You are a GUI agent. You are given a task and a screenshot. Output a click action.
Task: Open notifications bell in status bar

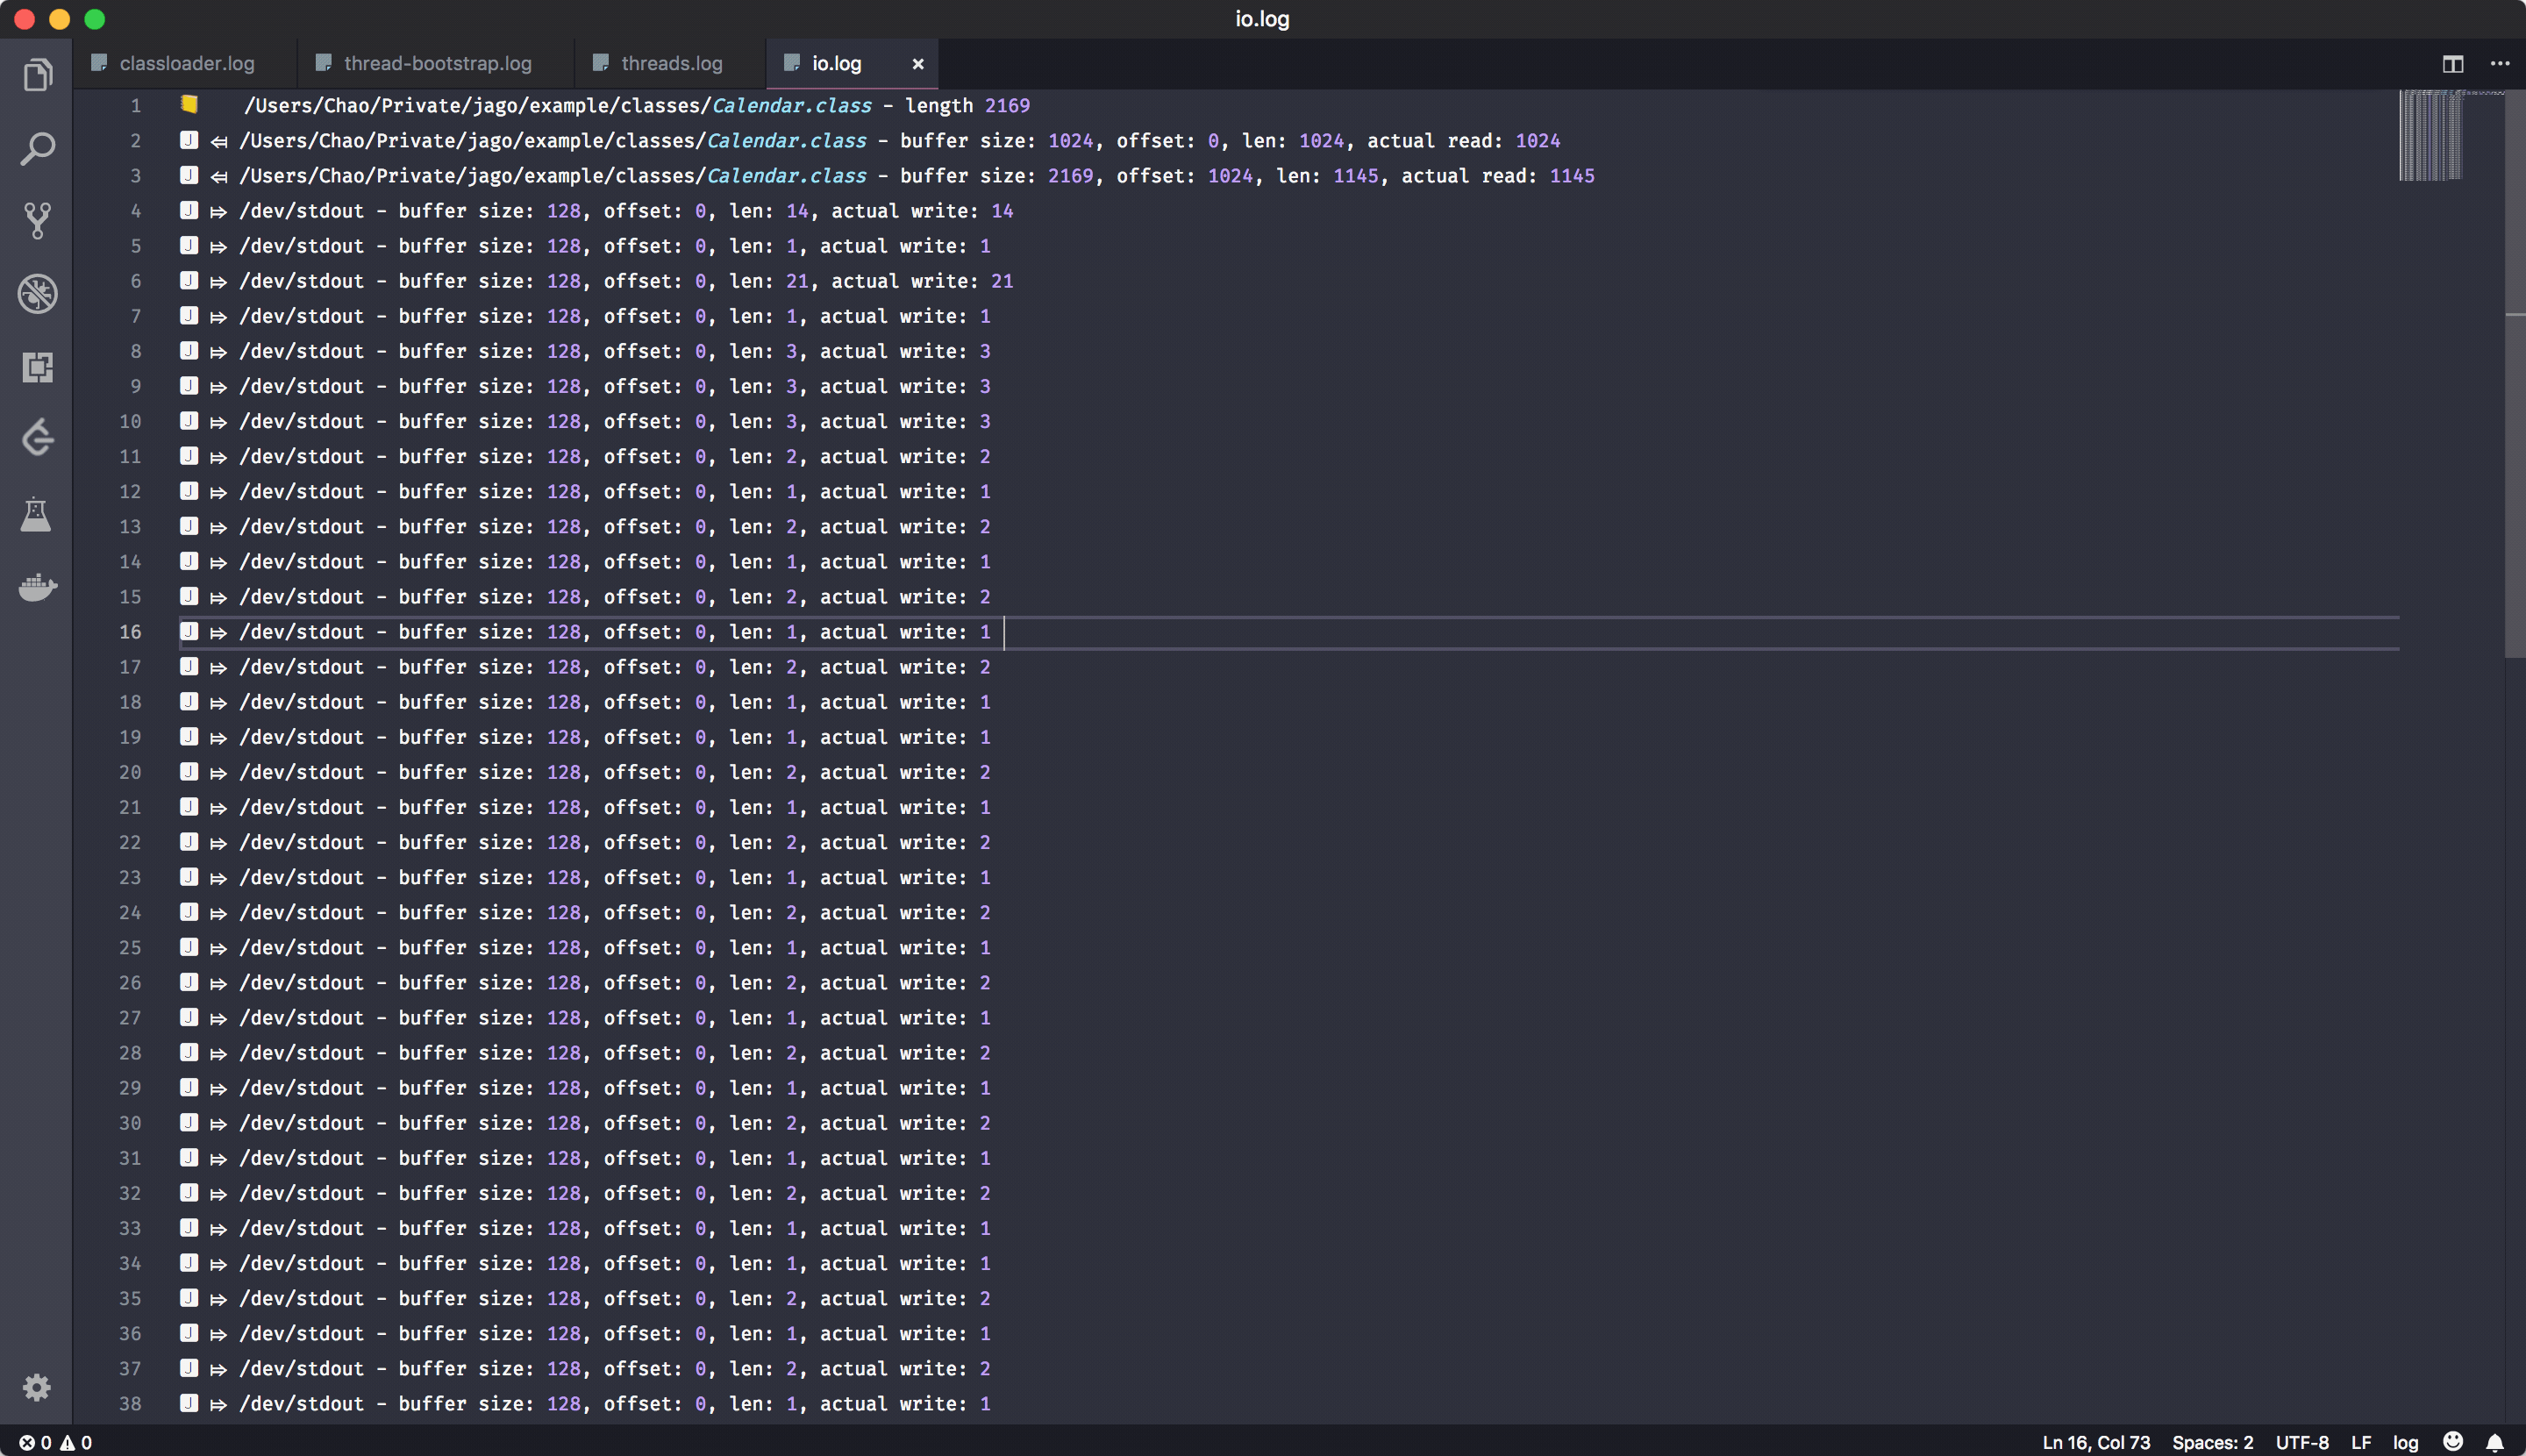[2494, 1442]
